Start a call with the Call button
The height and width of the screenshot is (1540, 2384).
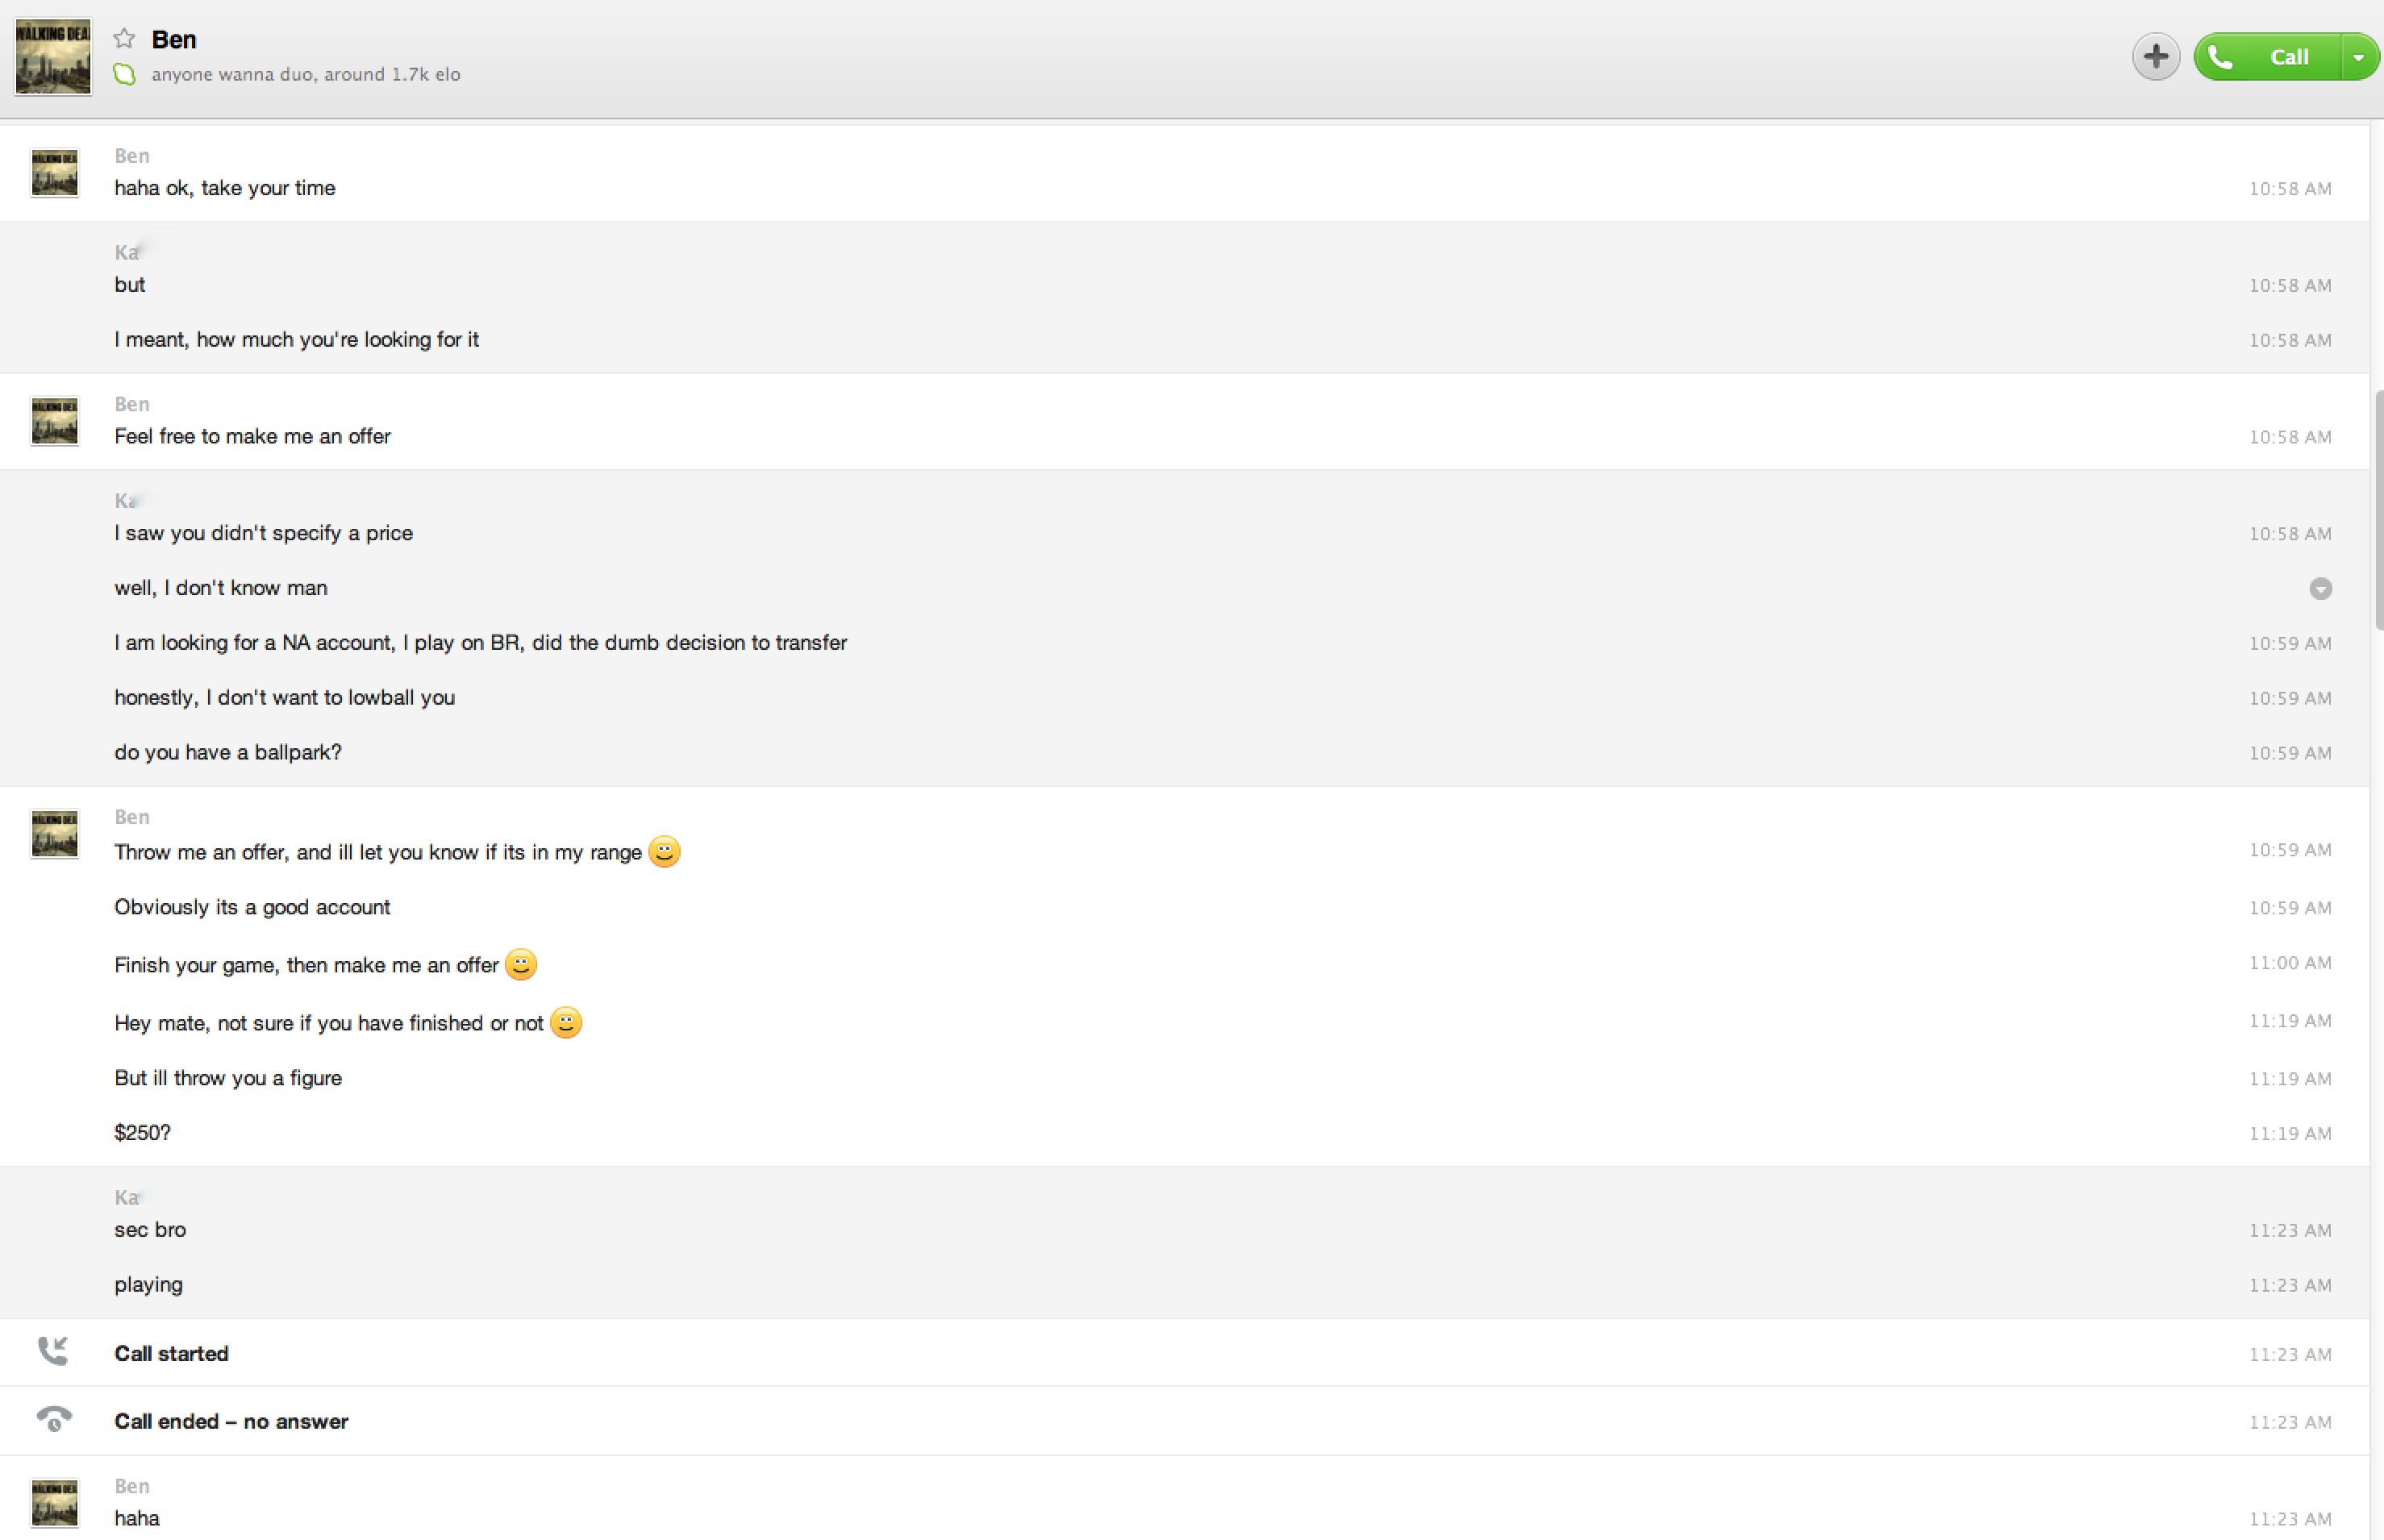pos(2267,56)
